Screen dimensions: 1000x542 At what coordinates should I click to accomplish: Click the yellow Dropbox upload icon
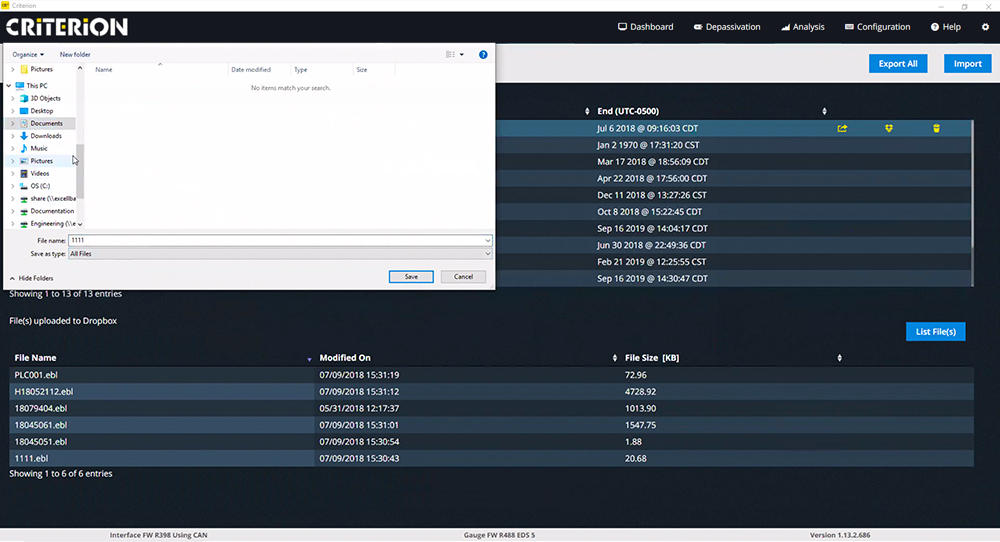[x=889, y=128]
